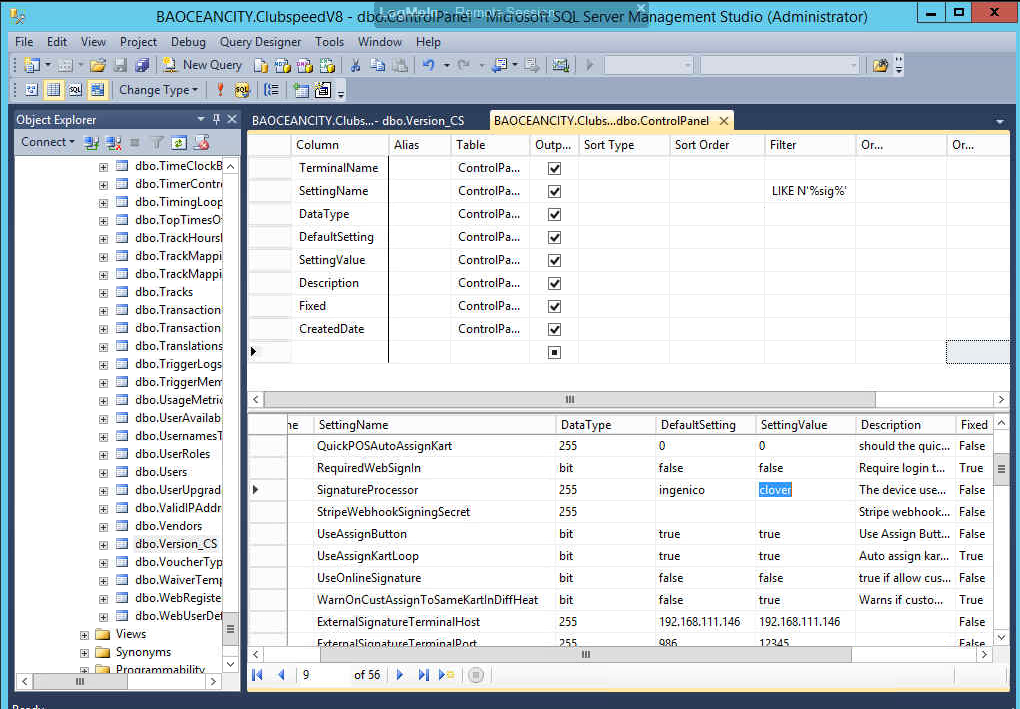Switch to the dbo.Version_CS tab
The width and height of the screenshot is (1020, 709).
tap(358, 121)
